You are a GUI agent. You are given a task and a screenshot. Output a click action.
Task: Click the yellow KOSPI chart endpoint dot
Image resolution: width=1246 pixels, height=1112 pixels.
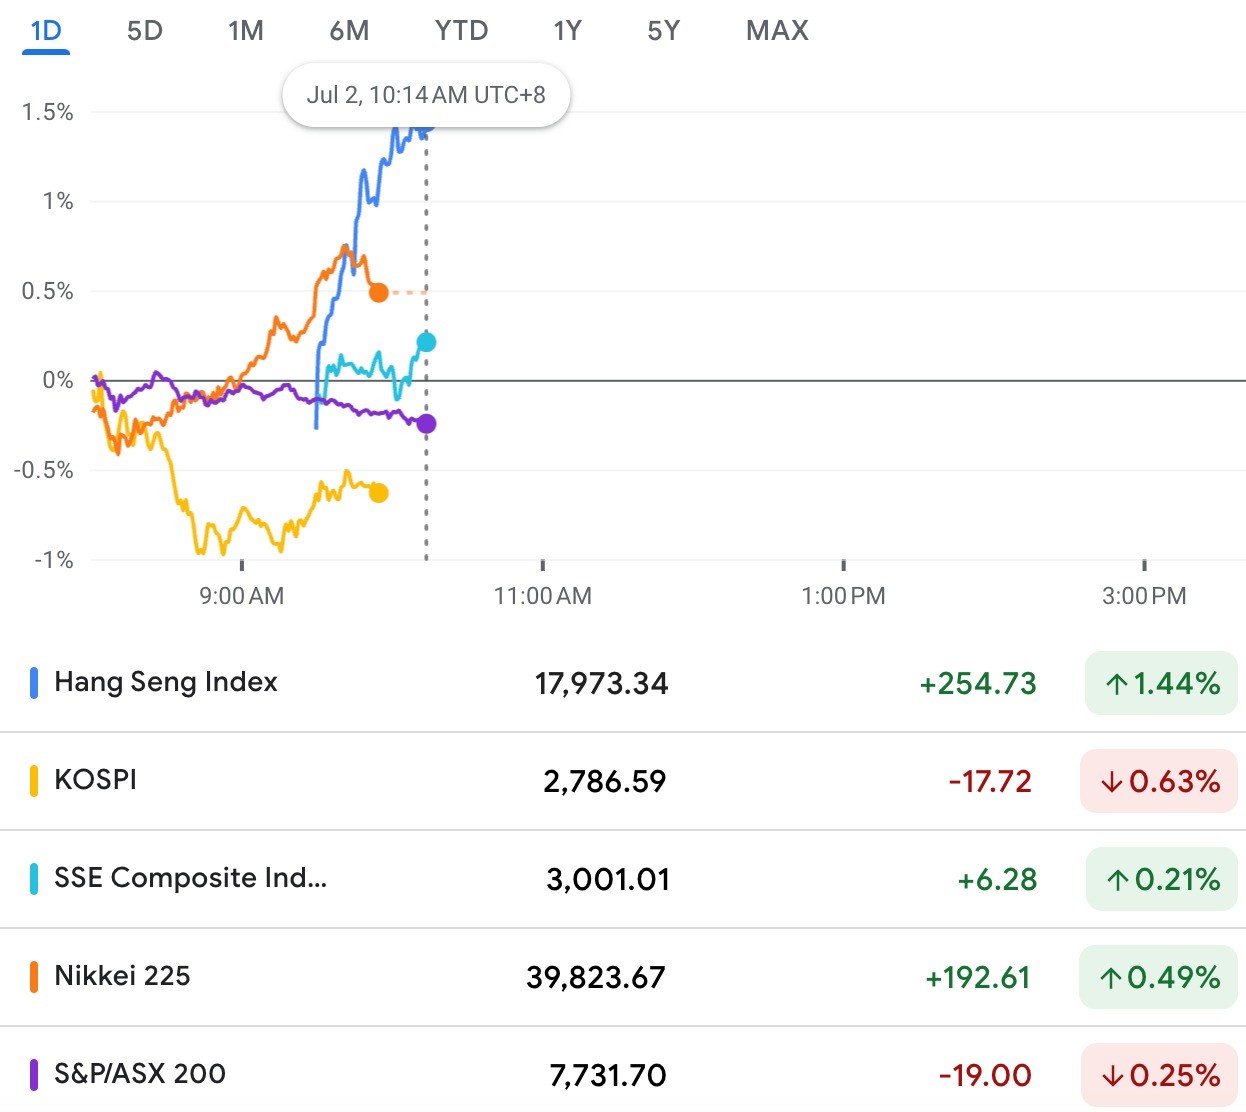(x=378, y=492)
